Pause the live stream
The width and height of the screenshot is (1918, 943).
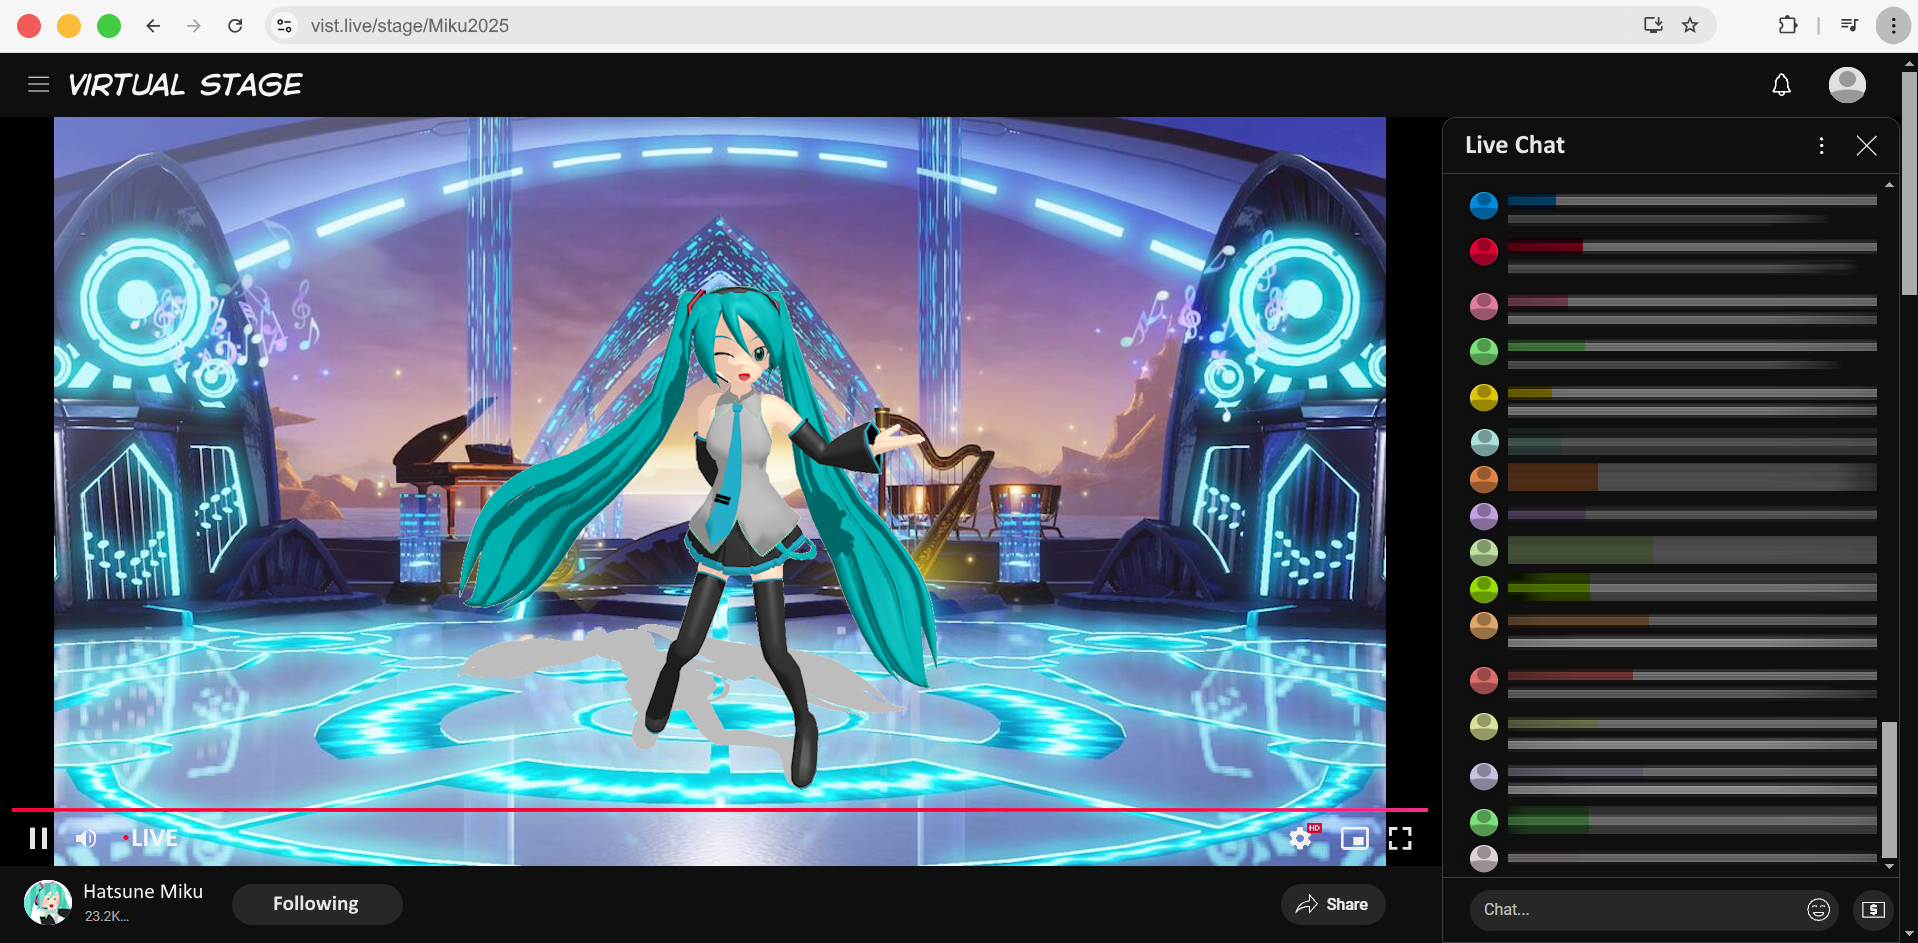38,838
